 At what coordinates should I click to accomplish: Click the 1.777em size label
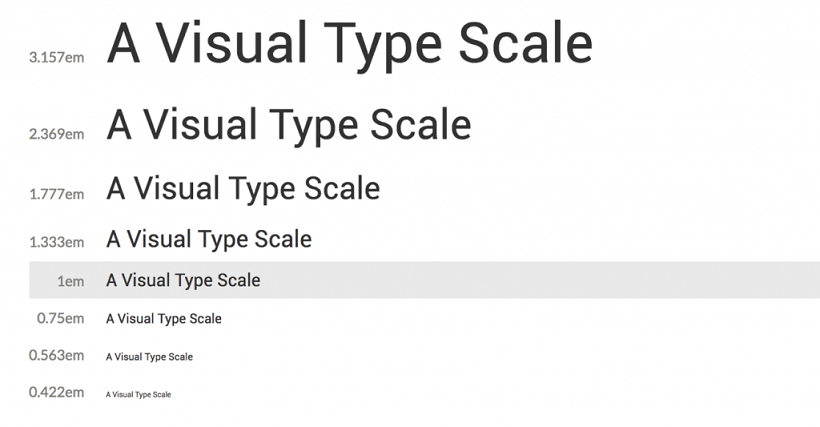(x=57, y=194)
